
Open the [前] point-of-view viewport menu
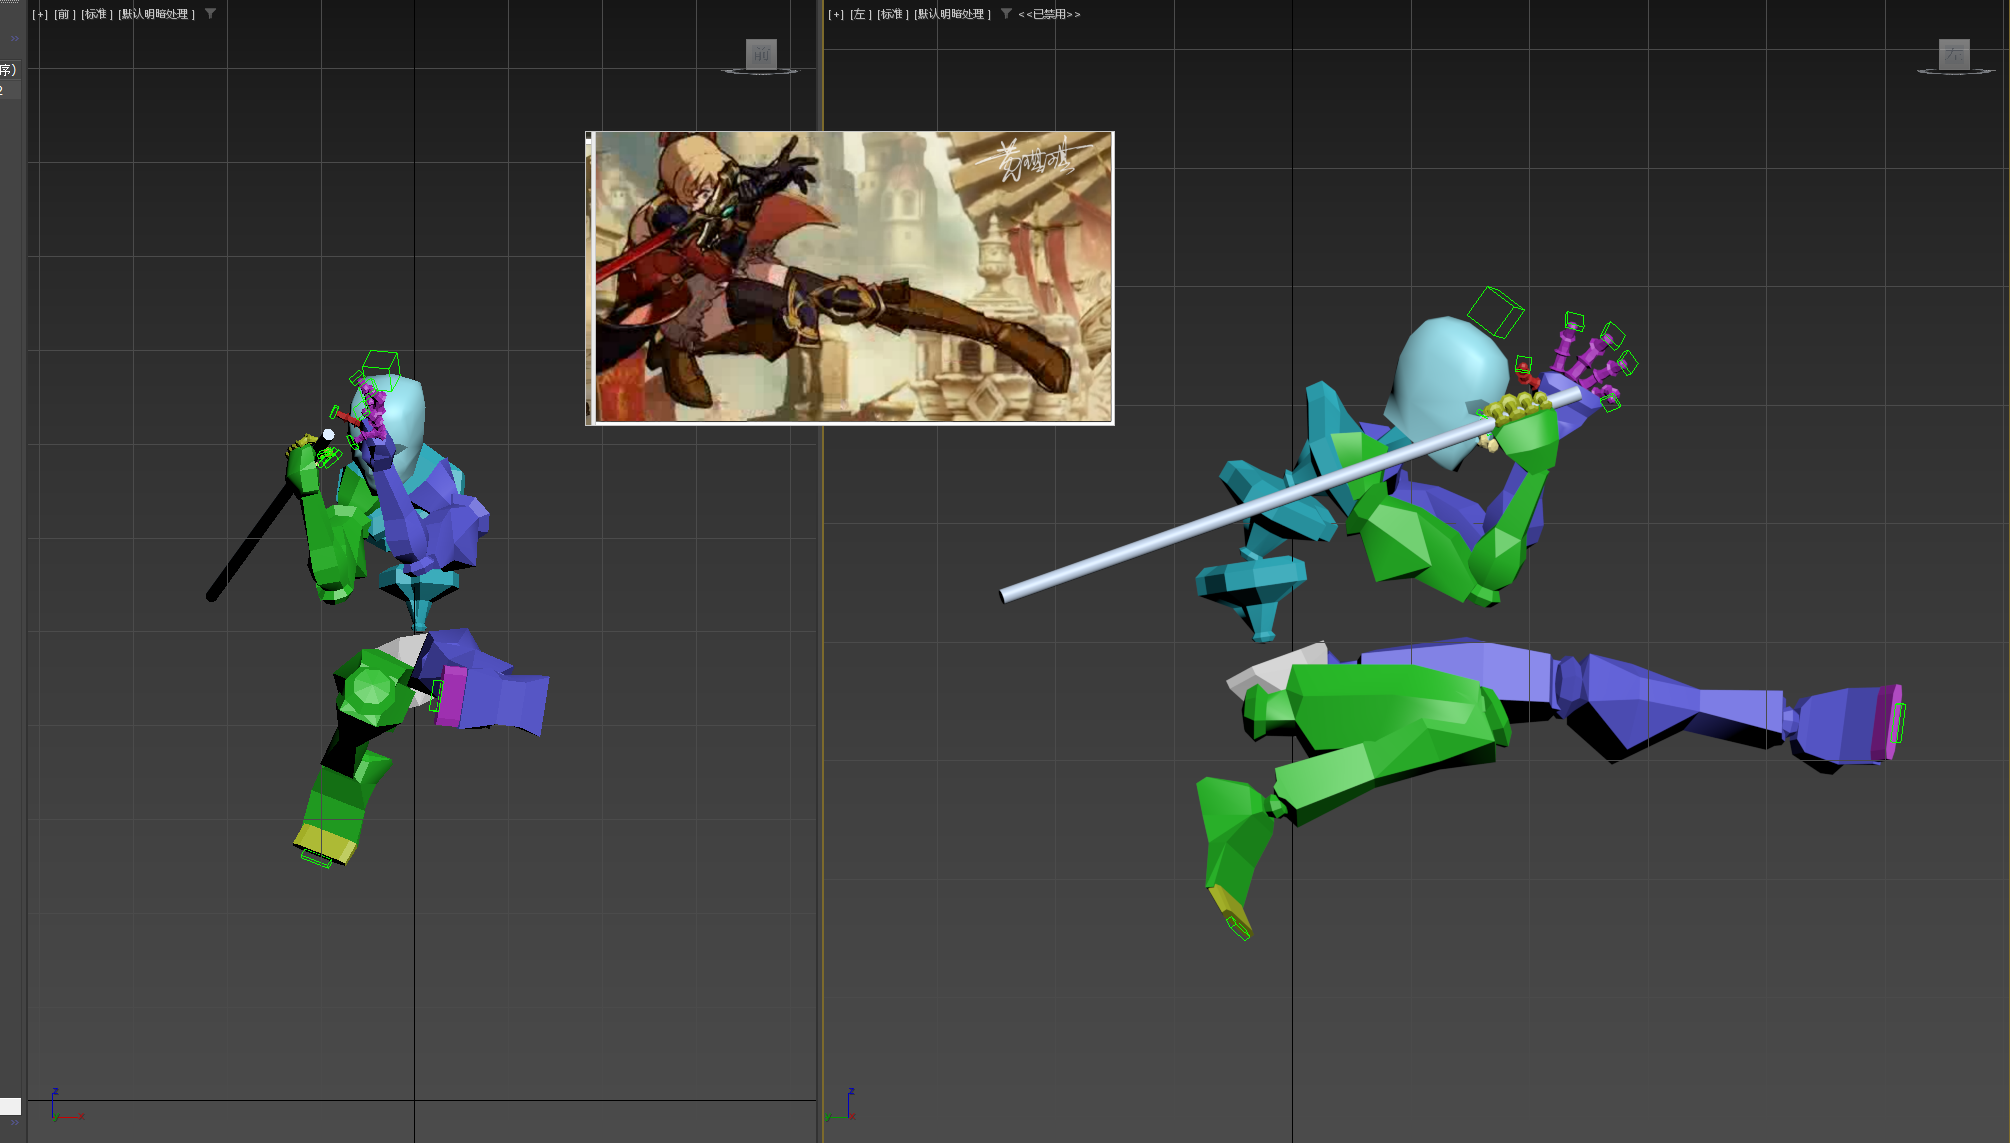tap(63, 14)
